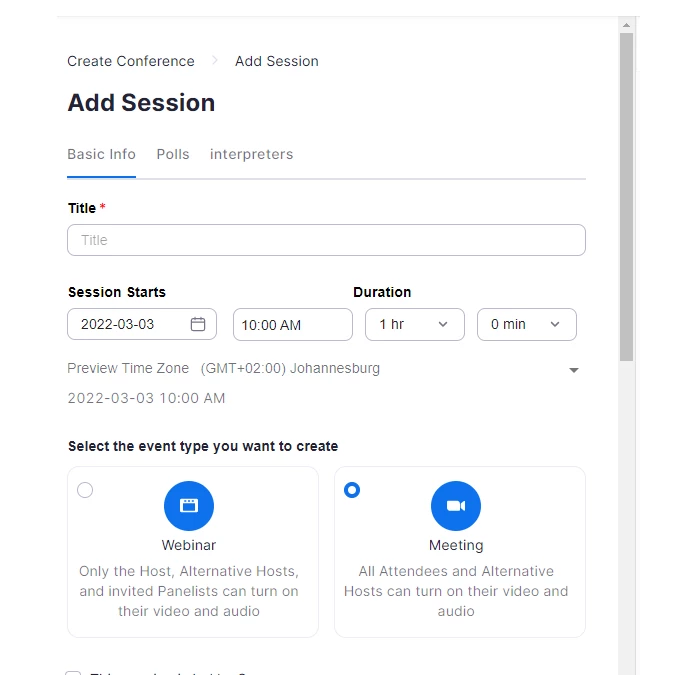Image resolution: width=696 pixels, height=675 pixels.
Task: Click the breadcrumb chevron separator
Action: point(215,60)
